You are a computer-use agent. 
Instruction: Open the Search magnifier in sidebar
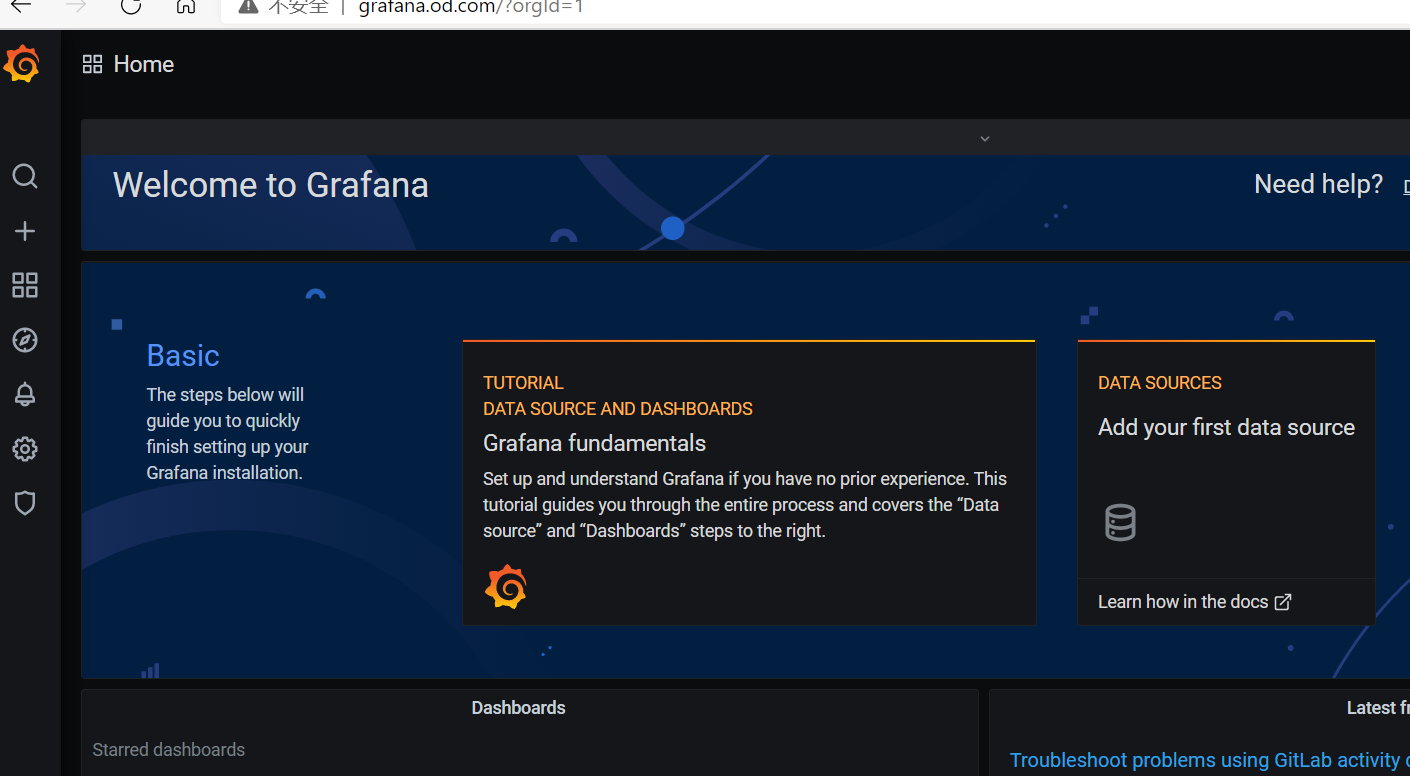tap(25, 176)
